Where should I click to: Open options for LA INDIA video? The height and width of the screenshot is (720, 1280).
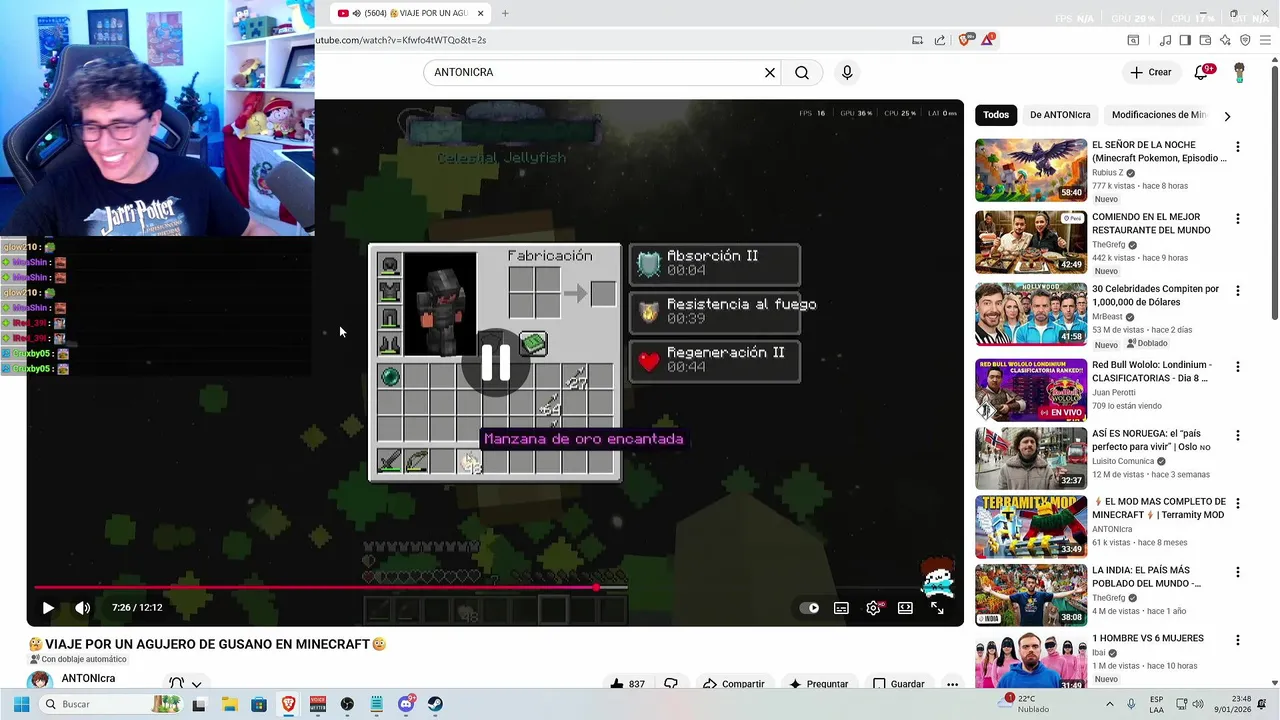pos(1238,573)
